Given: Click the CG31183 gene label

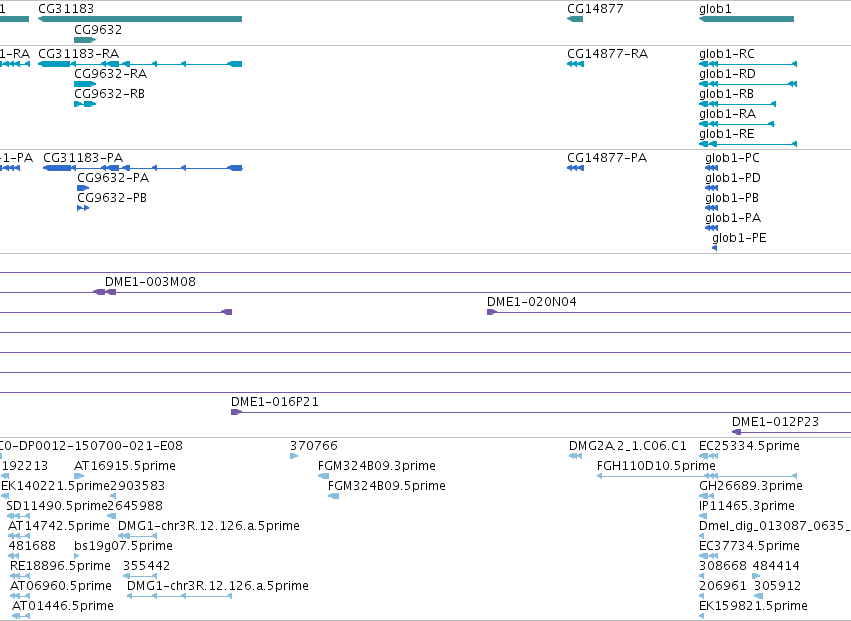Looking at the screenshot, I should [x=66, y=9].
